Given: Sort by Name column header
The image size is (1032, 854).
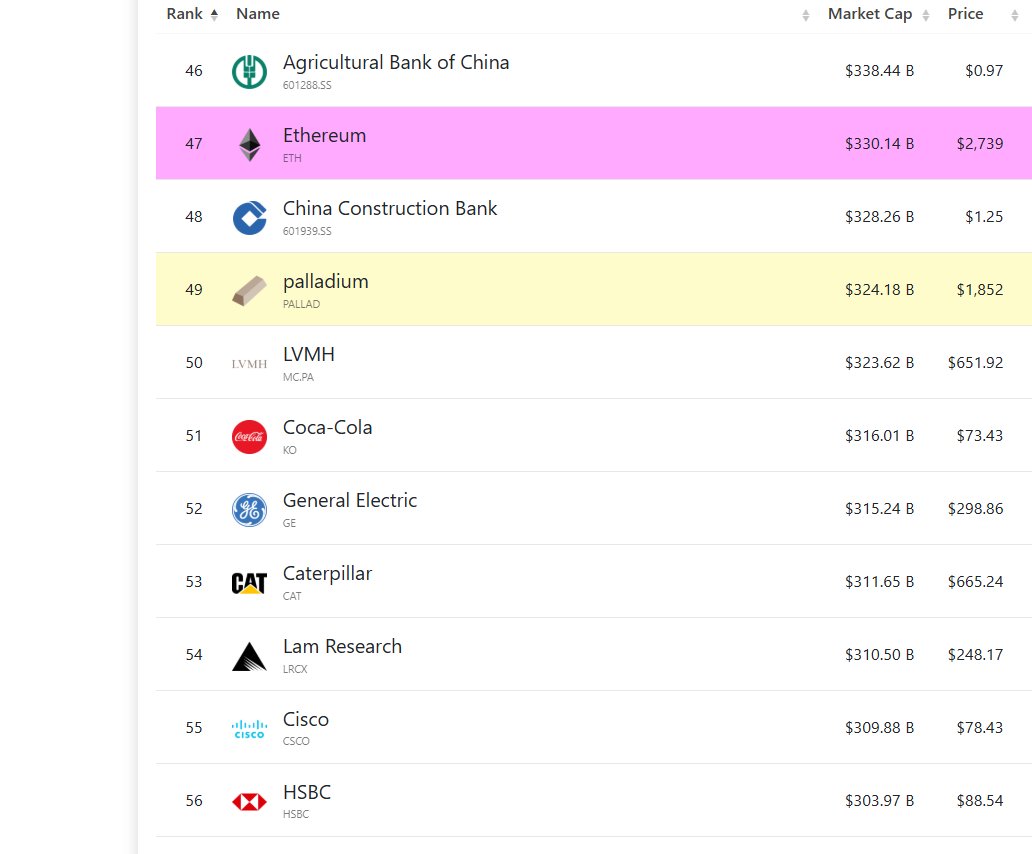Looking at the screenshot, I should pos(258,14).
